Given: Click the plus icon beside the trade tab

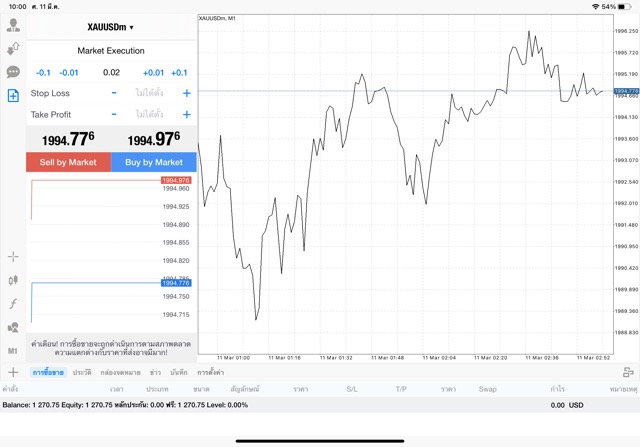Looking at the screenshot, I should pyautogui.click(x=13, y=372).
